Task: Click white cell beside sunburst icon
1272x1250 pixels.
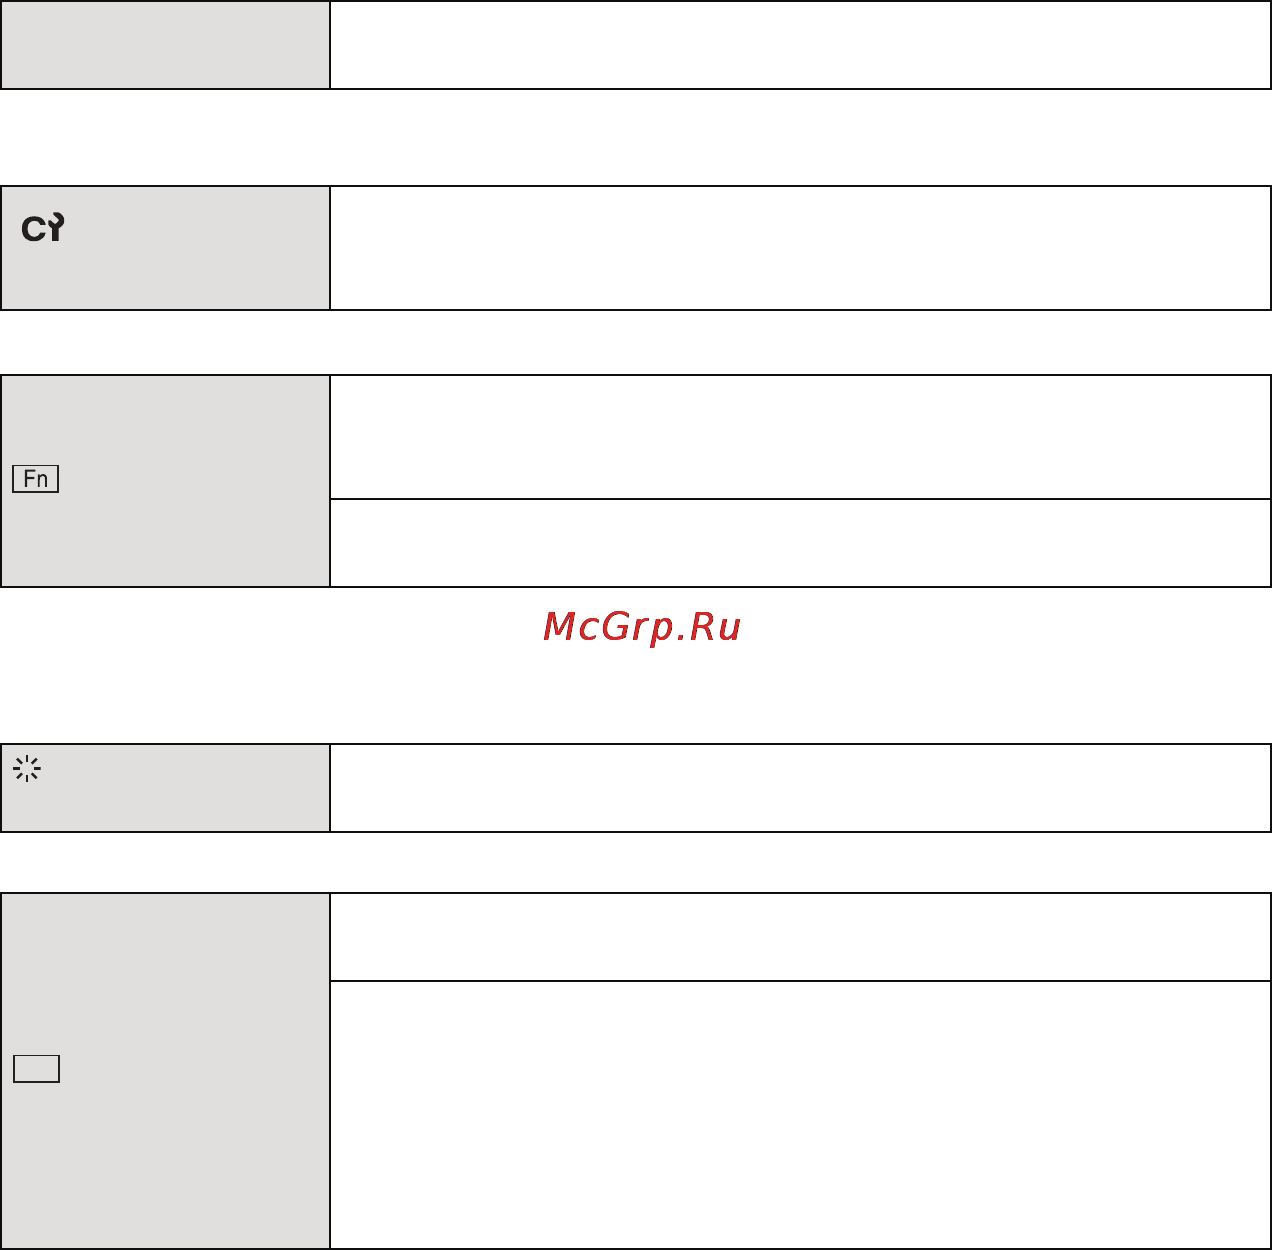Action: (x=800, y=788)
